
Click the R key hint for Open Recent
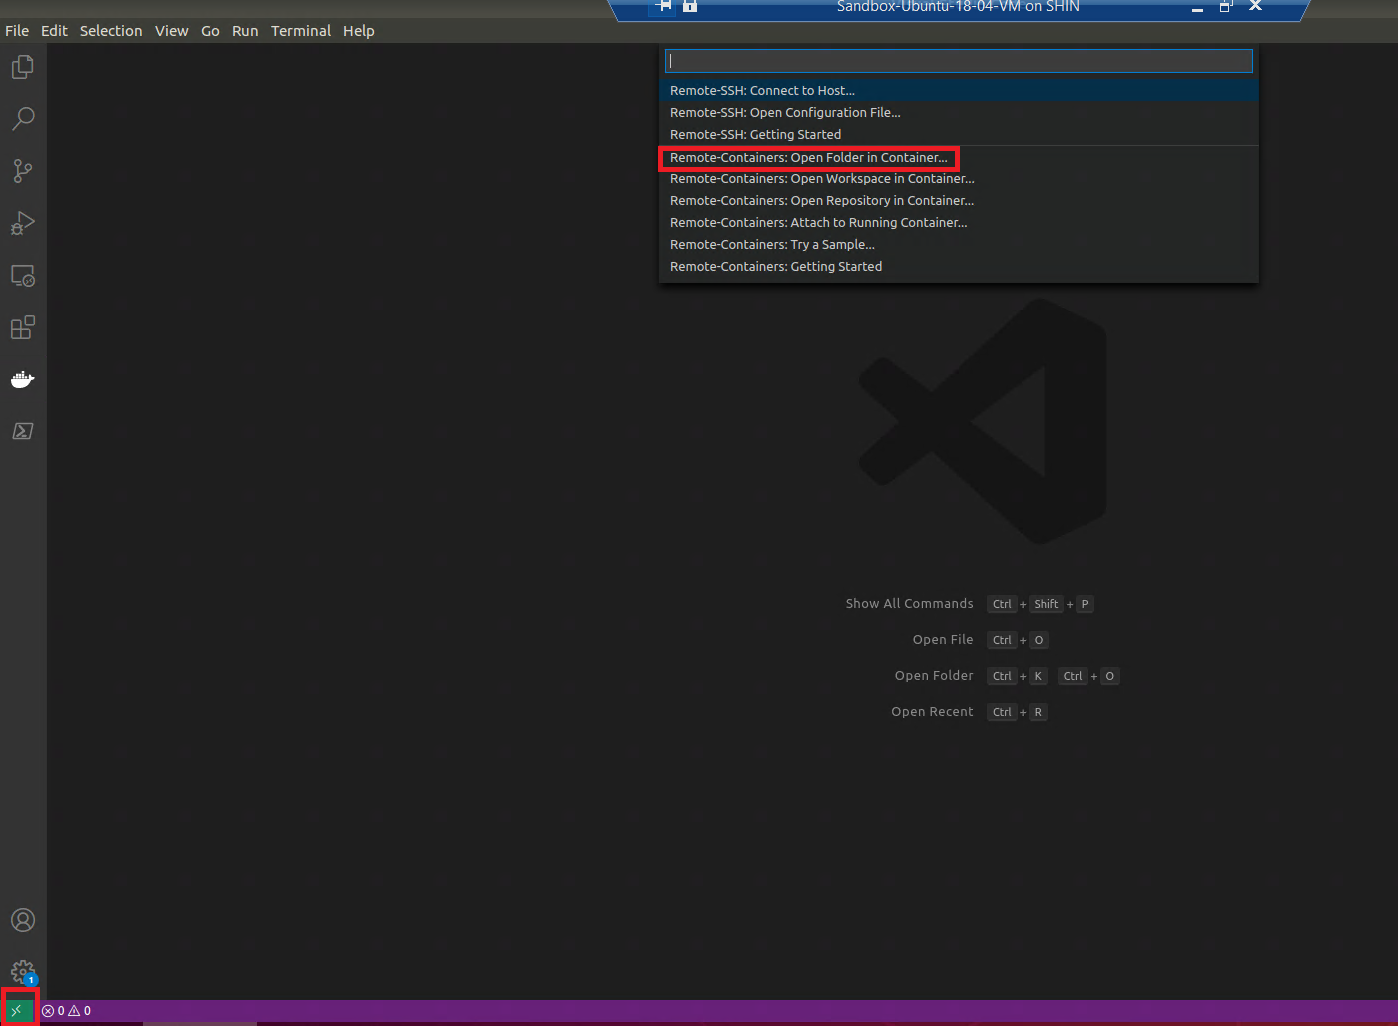tap(1038, 712)
